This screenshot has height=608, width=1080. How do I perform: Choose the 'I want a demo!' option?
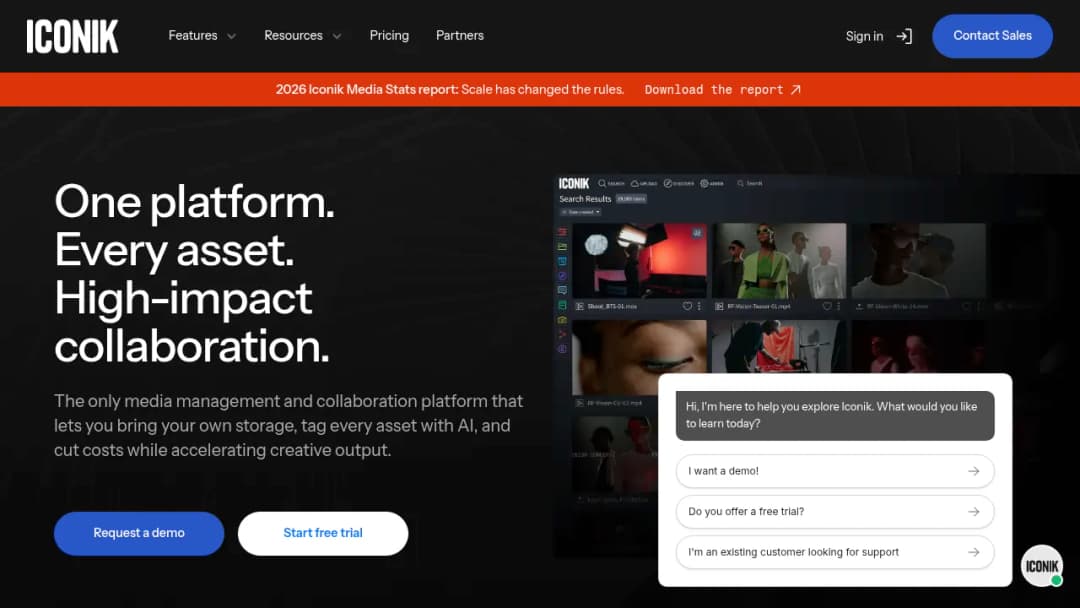(x=835, y=471)
